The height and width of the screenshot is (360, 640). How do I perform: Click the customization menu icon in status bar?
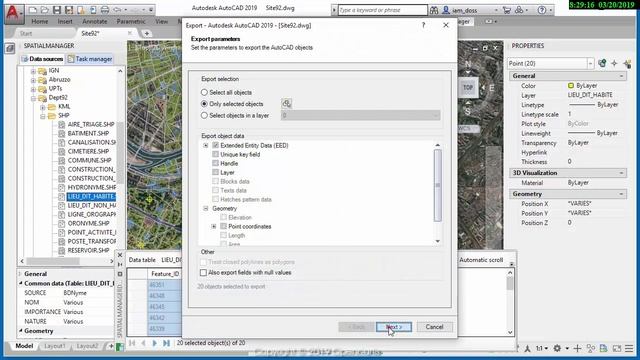(x=629, y=348)
